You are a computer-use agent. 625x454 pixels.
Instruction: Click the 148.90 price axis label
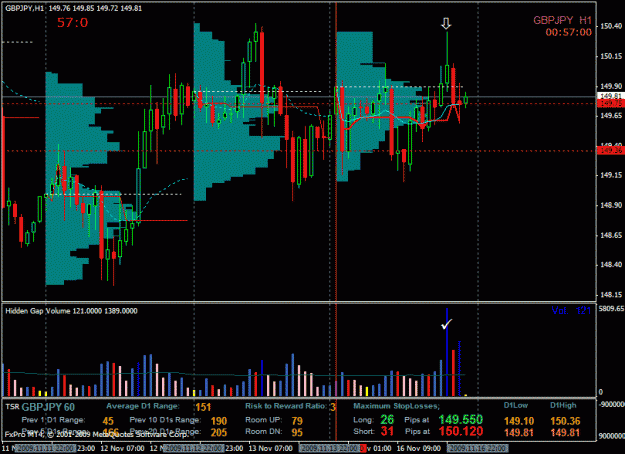[x=611, y=205]
